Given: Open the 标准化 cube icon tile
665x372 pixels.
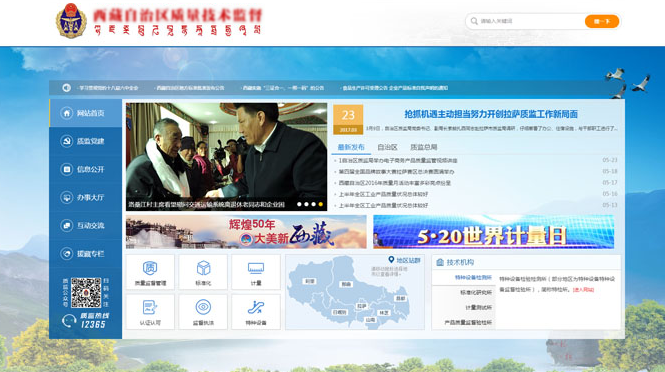Looking at the screenshot, I should 203,272.
